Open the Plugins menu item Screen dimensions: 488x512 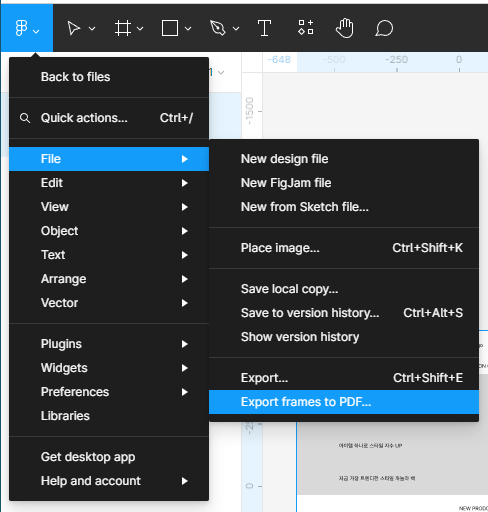[x=109, y=344]
